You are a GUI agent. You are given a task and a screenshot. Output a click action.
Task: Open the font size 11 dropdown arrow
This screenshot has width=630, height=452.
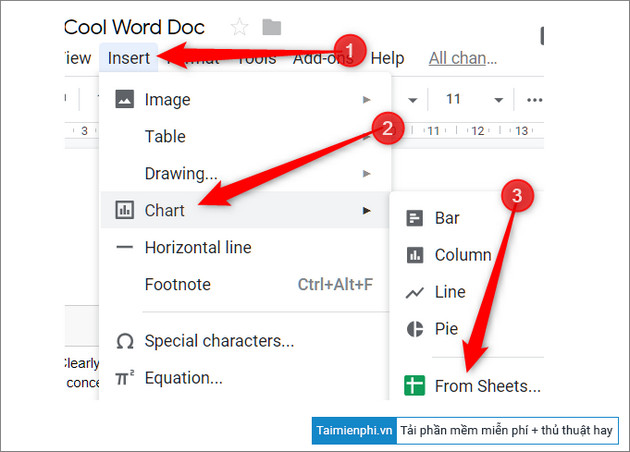[498, 100]
